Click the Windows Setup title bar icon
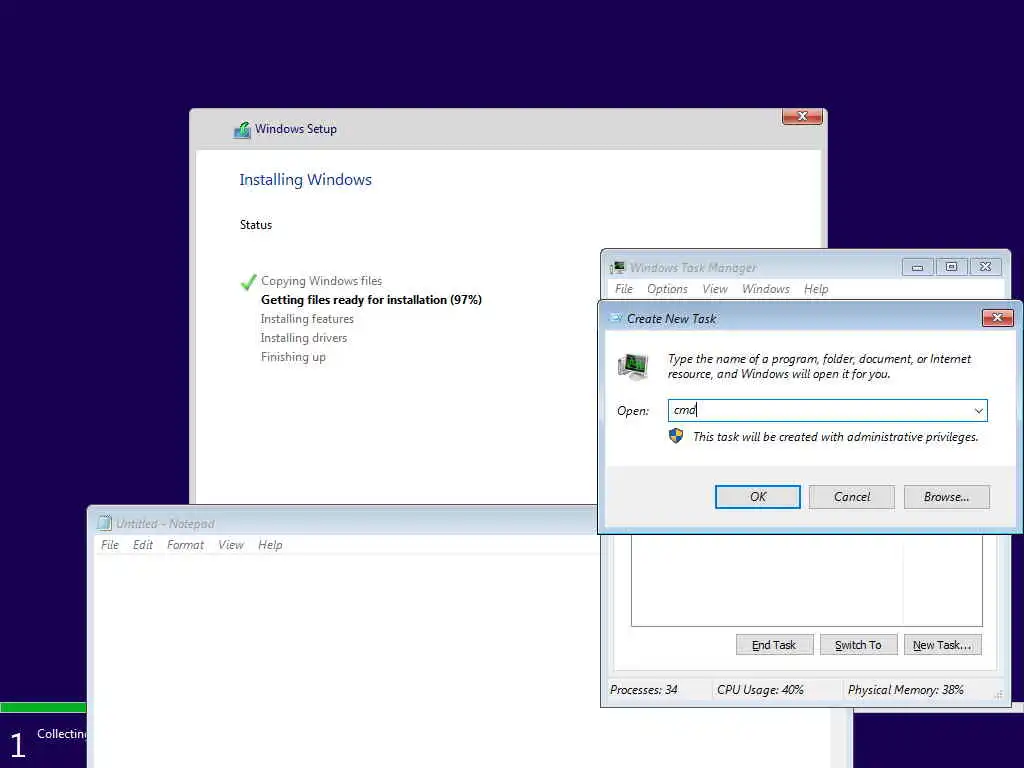The width and height of the screenshot is (1024, 768). pyautogui.click(x=242, y=129)
